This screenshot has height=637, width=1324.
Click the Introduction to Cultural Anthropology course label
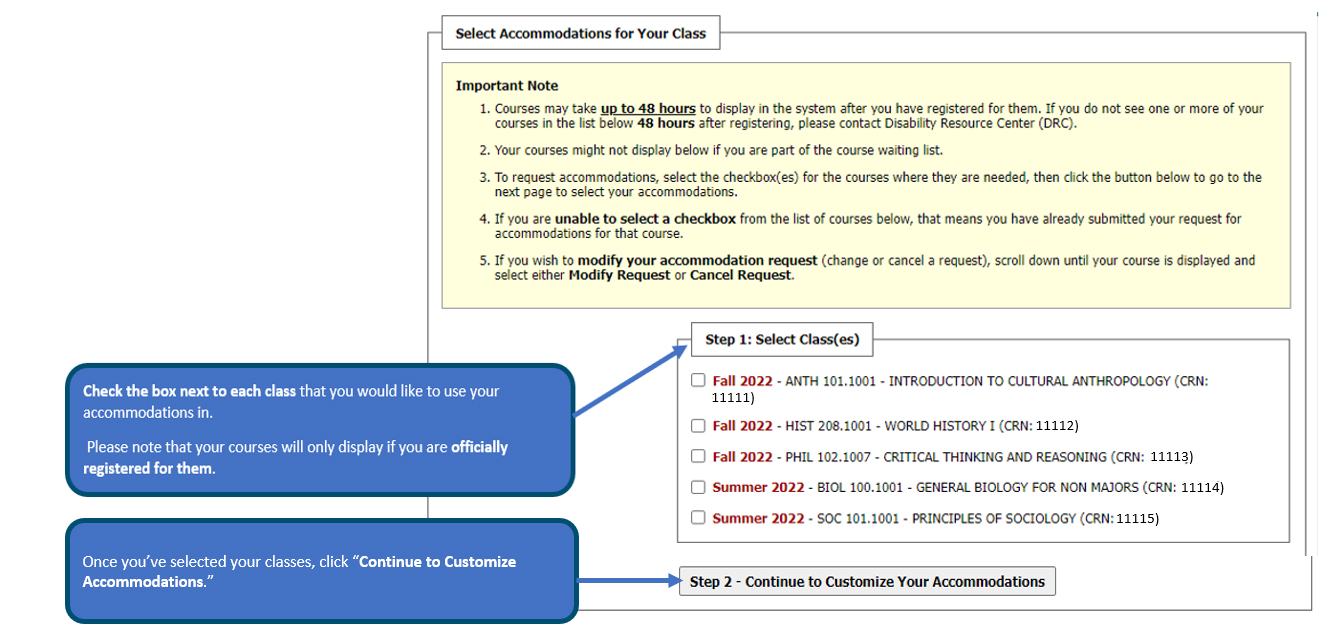point(1028,381)
